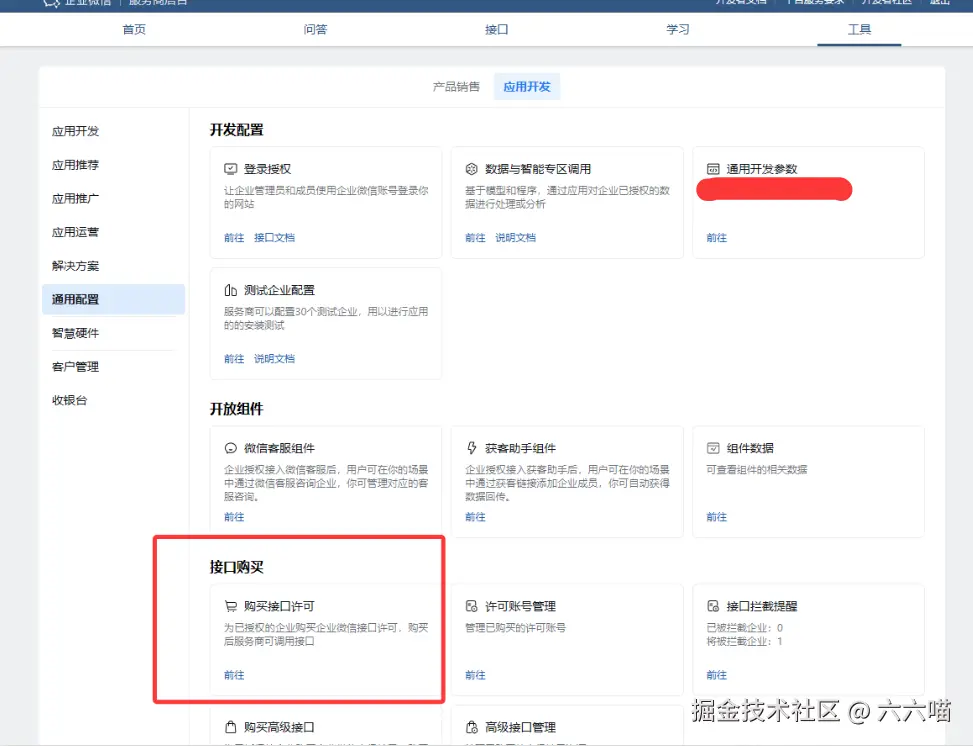Select 智慧硬件 in the left sidebar

coord(75,333)
